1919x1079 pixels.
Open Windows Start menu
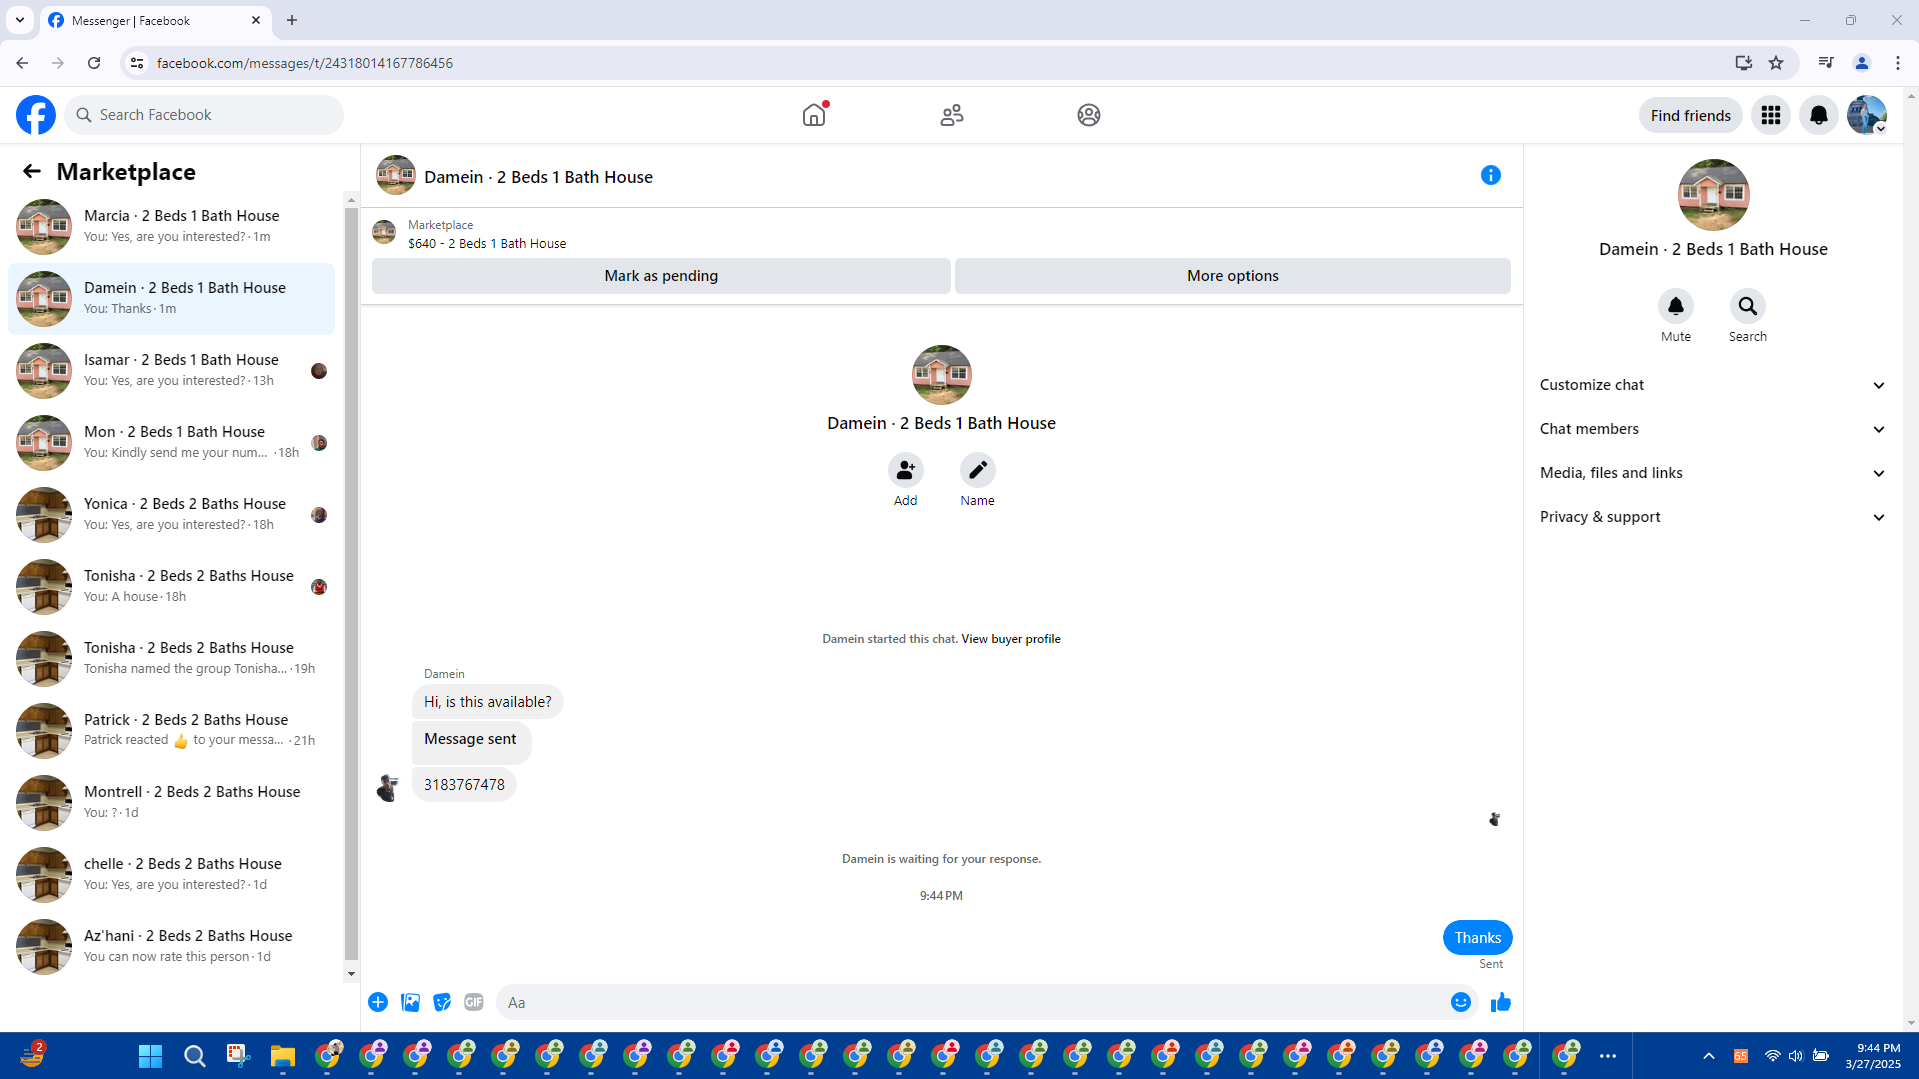[151, 1056]
